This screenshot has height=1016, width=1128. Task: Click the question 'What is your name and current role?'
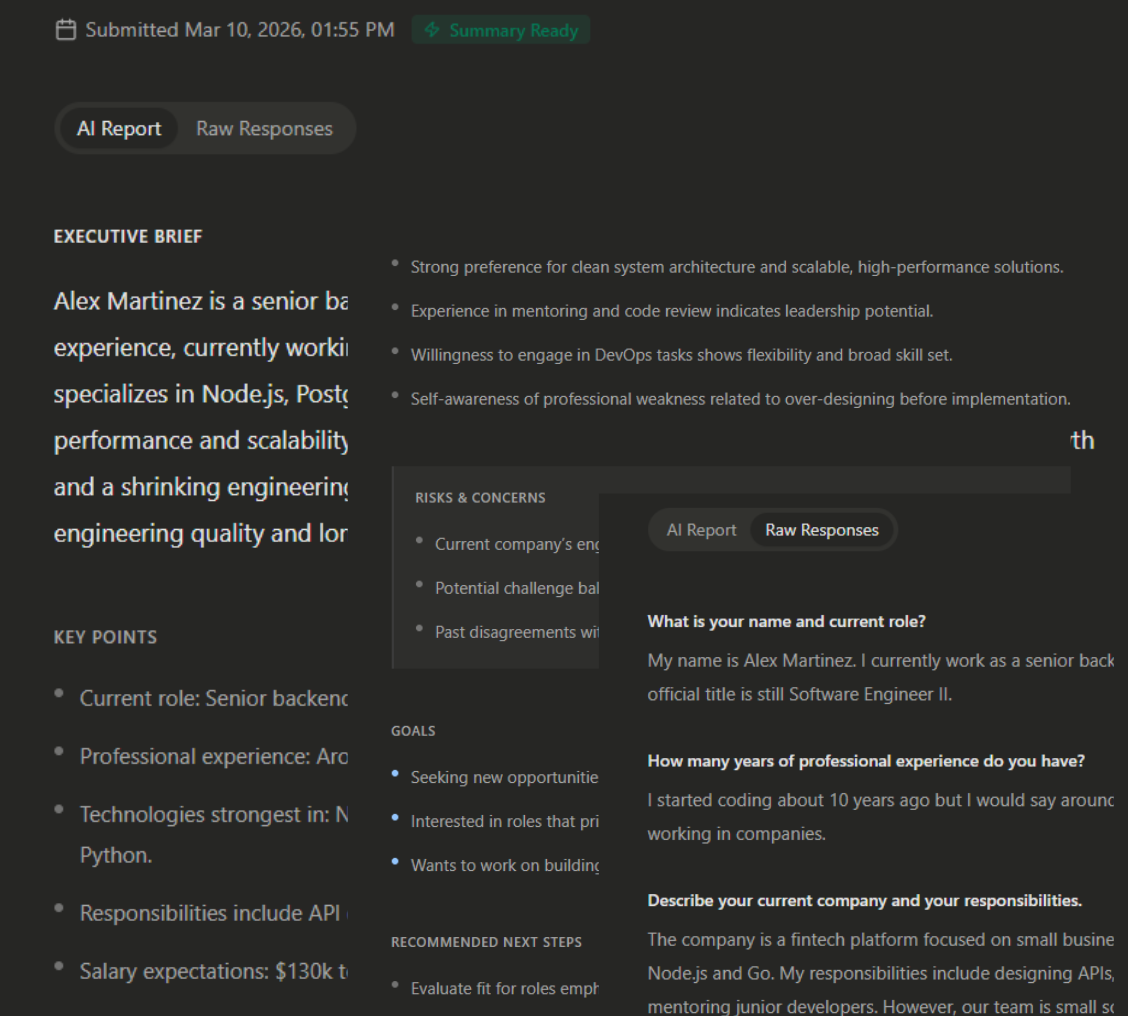click(785, 622)
